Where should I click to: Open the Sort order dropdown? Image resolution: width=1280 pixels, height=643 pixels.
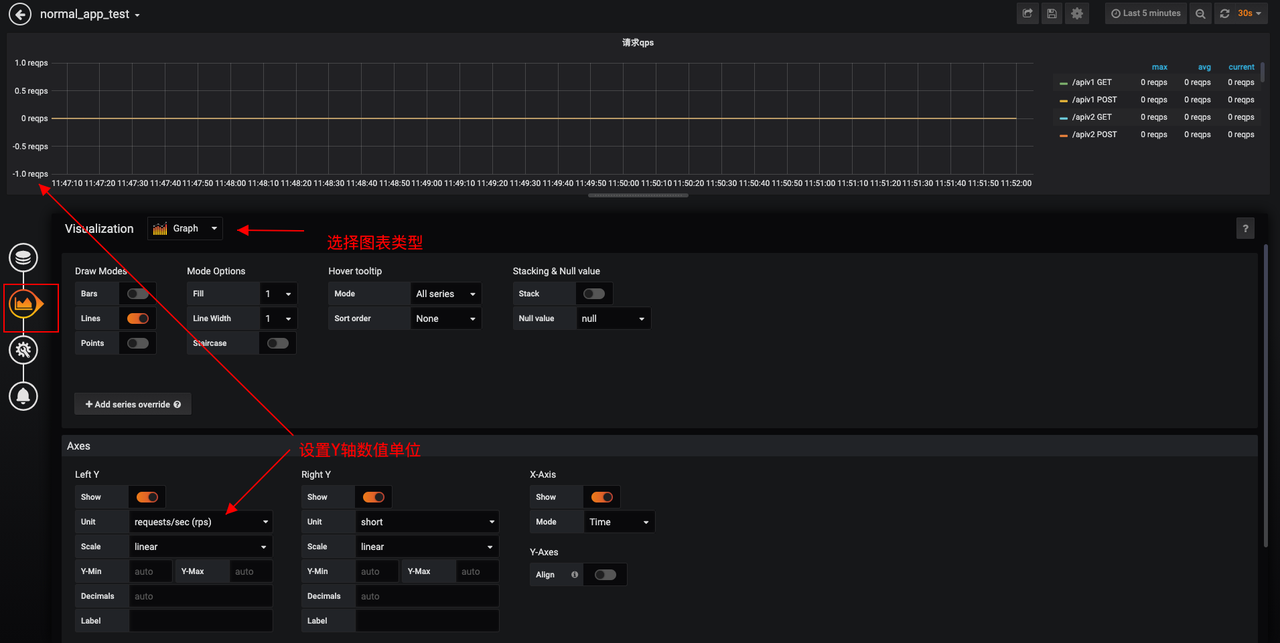[446, 318]
